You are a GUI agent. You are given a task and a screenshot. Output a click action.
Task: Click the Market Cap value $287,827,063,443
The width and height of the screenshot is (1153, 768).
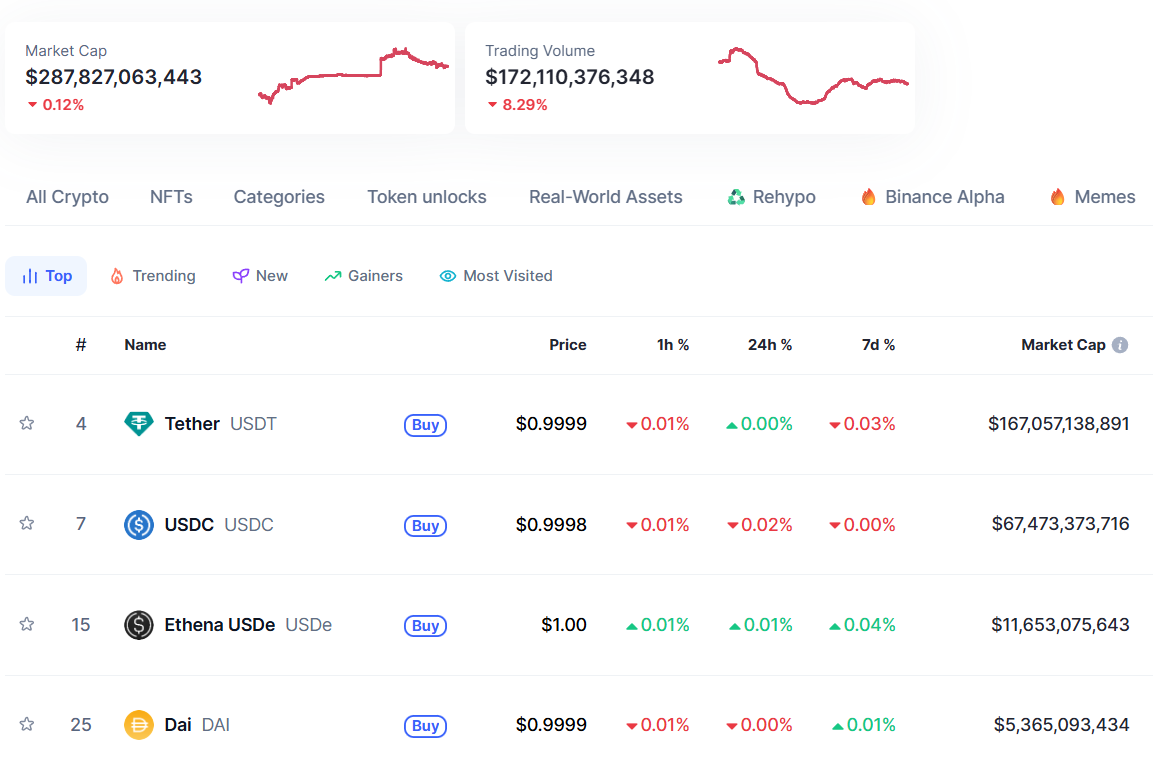[113, 77]
